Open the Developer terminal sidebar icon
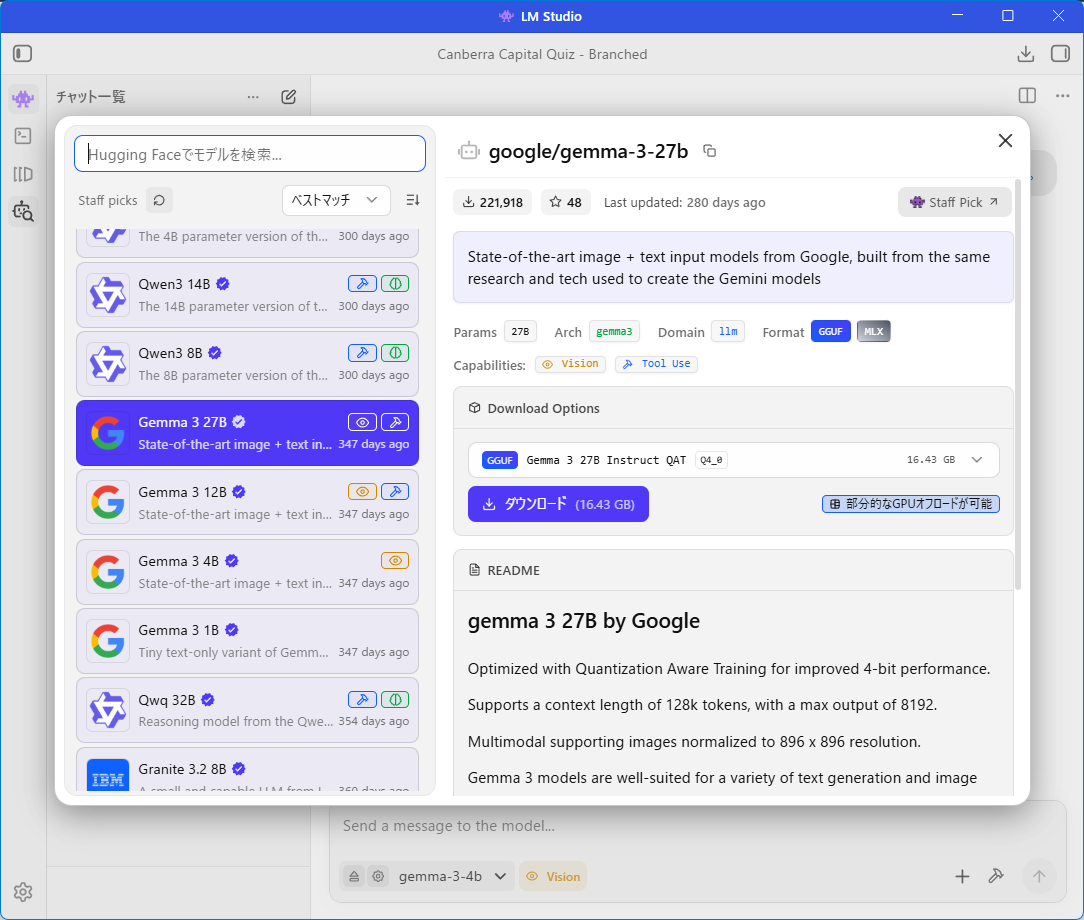The image size is (1084, 920). coord(23,136)
